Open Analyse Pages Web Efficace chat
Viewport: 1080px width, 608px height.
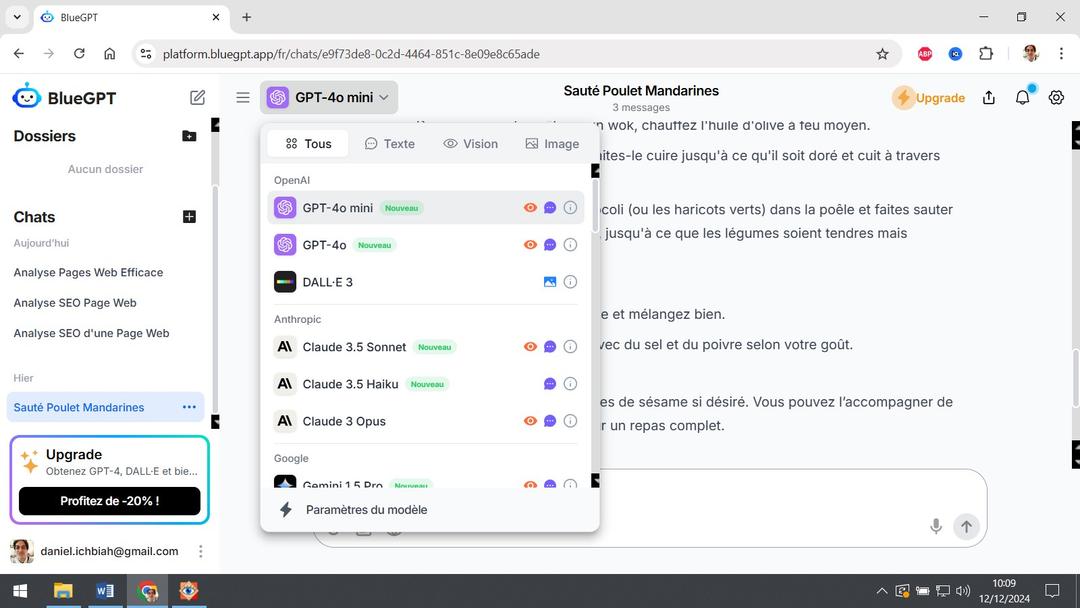tap(88, 272)
